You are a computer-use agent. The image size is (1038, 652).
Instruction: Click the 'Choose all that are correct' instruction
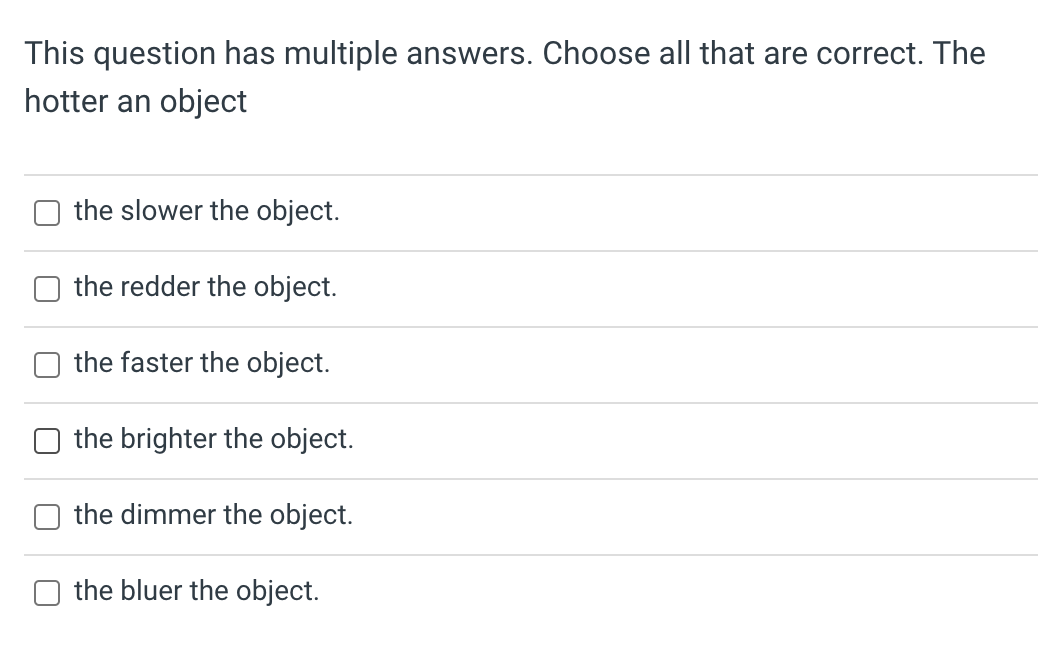point(731,53)
